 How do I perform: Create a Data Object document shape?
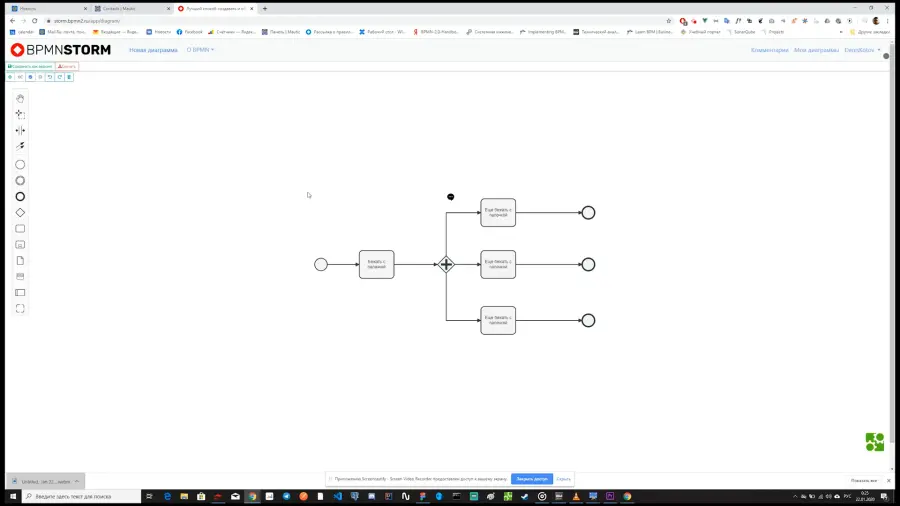click(20, 260)
